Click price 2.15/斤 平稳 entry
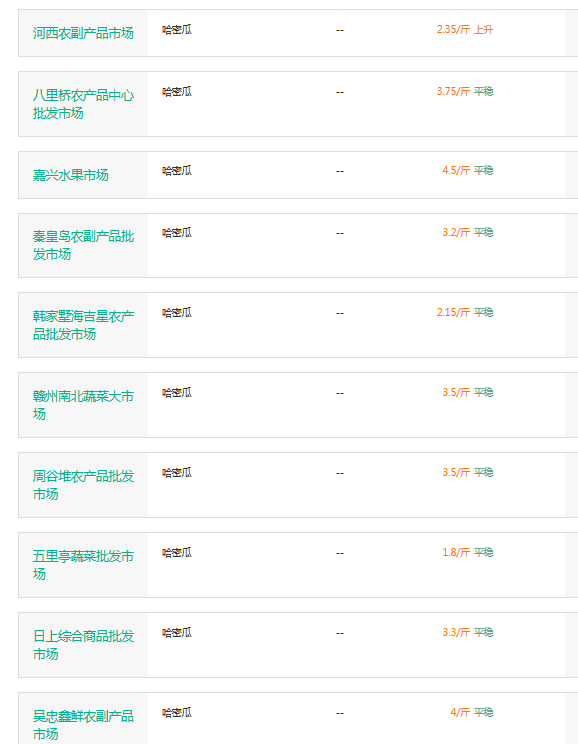Image resolution: width=578 pixels, height=744 pixels. [465, 312]
